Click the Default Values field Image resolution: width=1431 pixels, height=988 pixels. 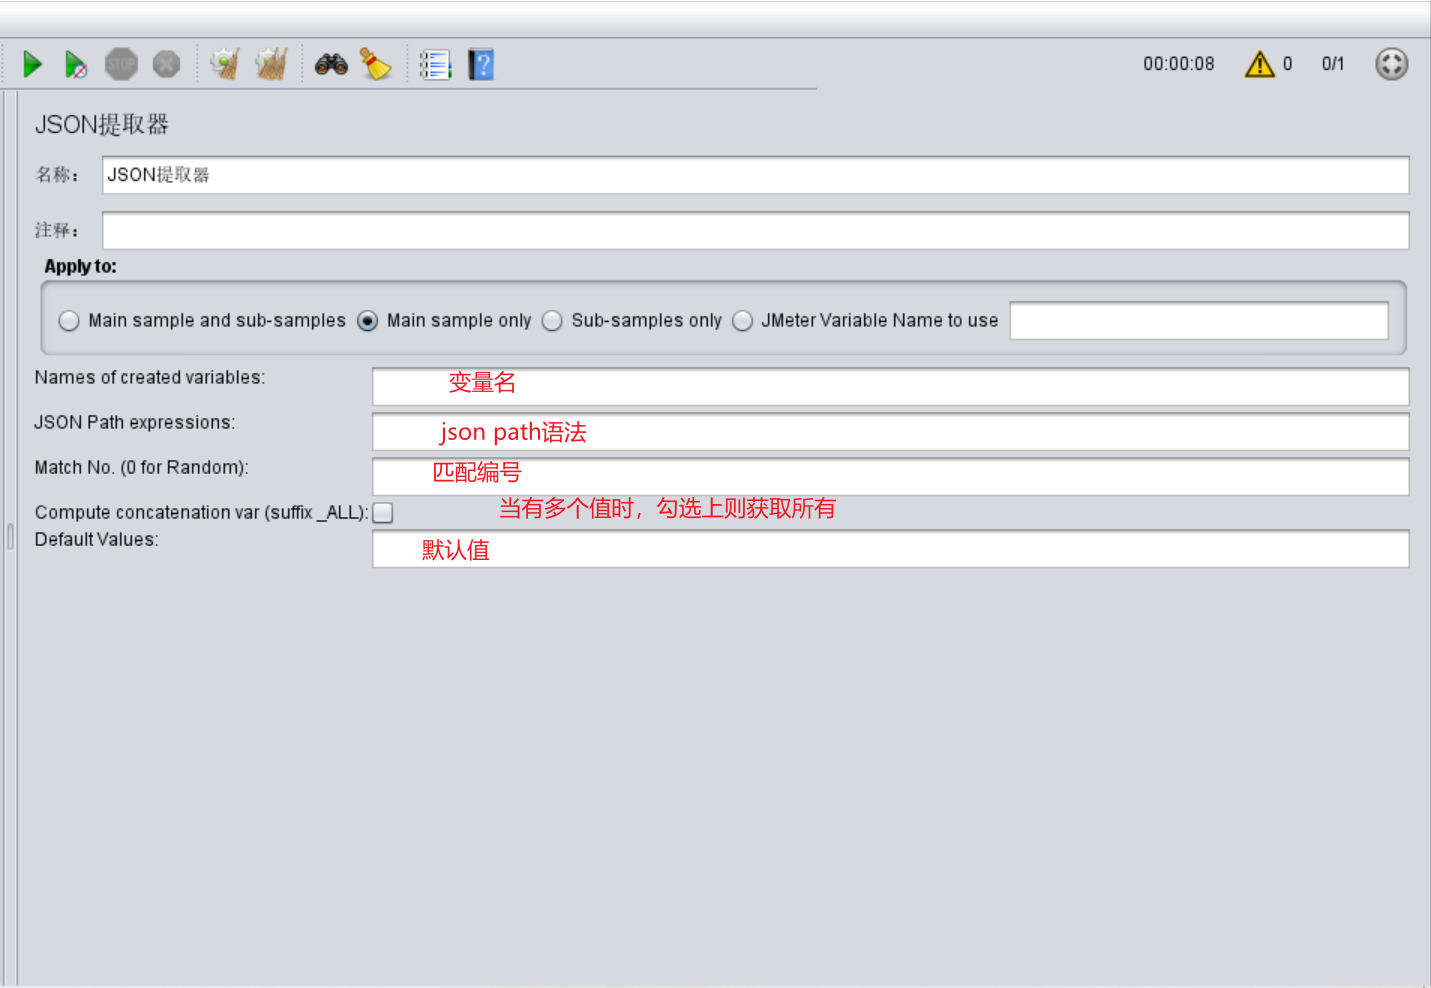point(891,549)
